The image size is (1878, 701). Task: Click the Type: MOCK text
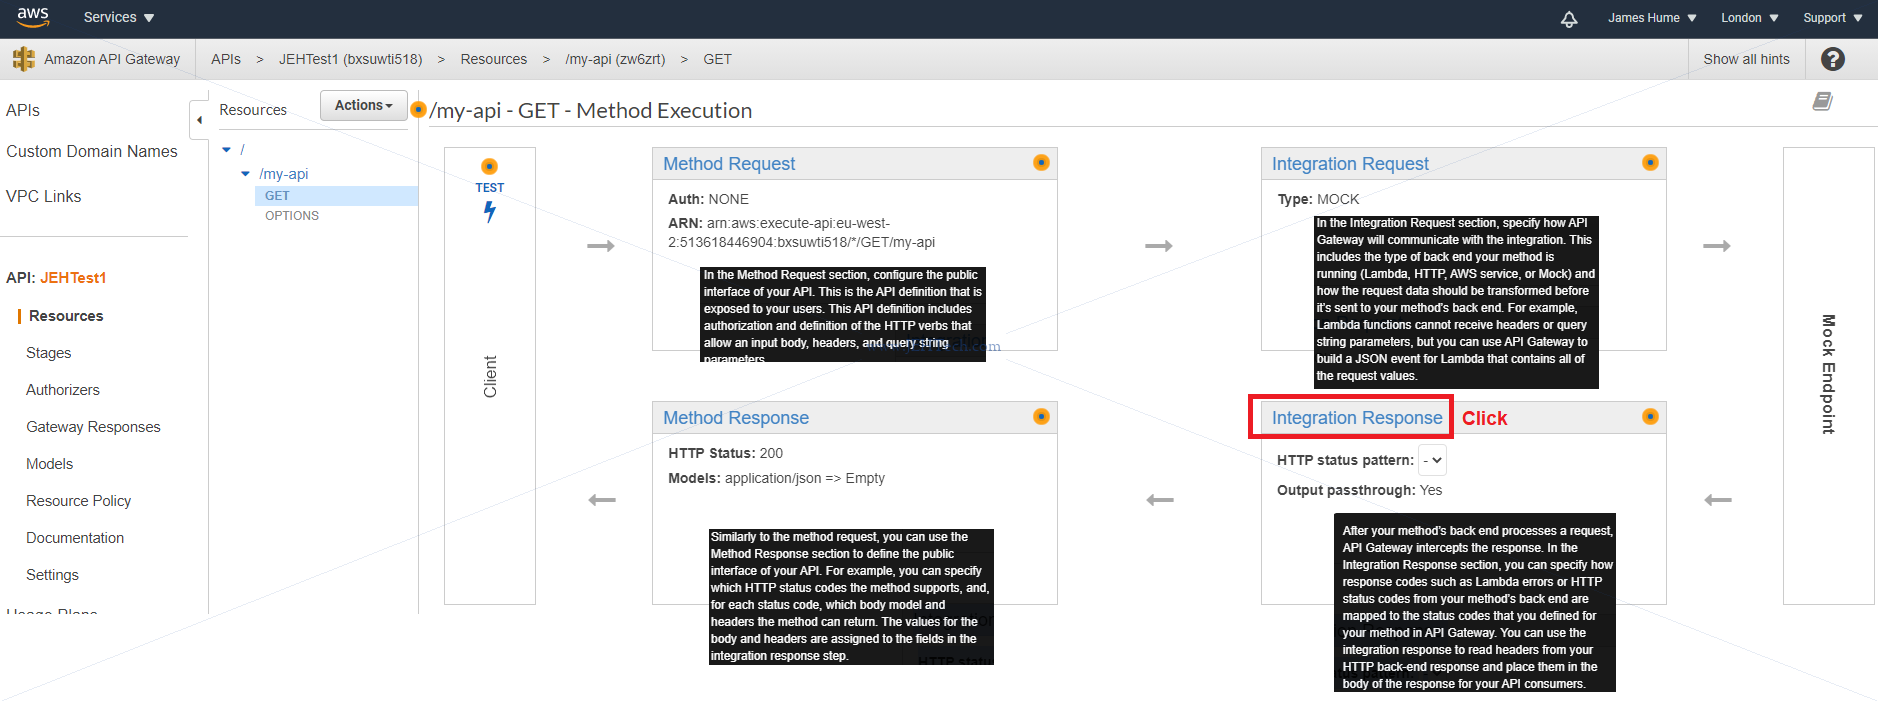[x=1318, y=199]
